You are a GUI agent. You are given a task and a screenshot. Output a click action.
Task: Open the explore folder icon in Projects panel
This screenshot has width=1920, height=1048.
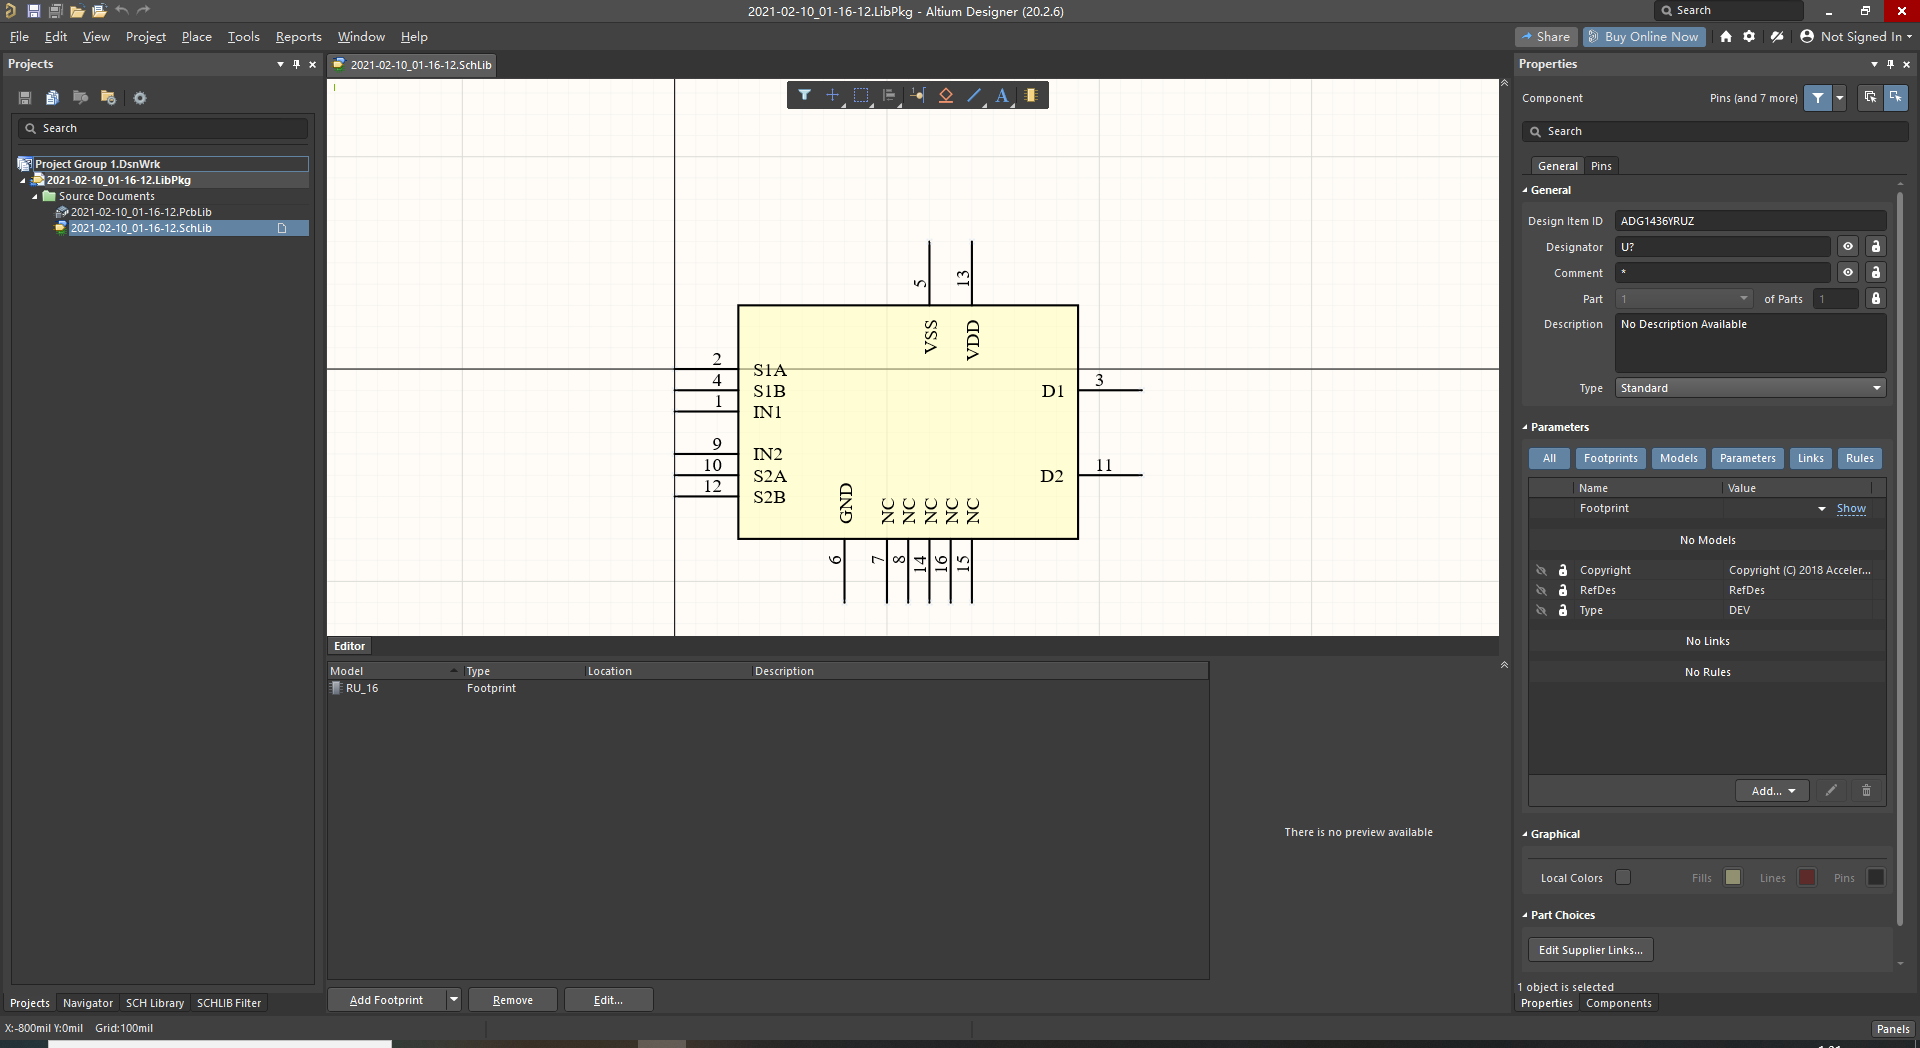click(x=108, y=98)
